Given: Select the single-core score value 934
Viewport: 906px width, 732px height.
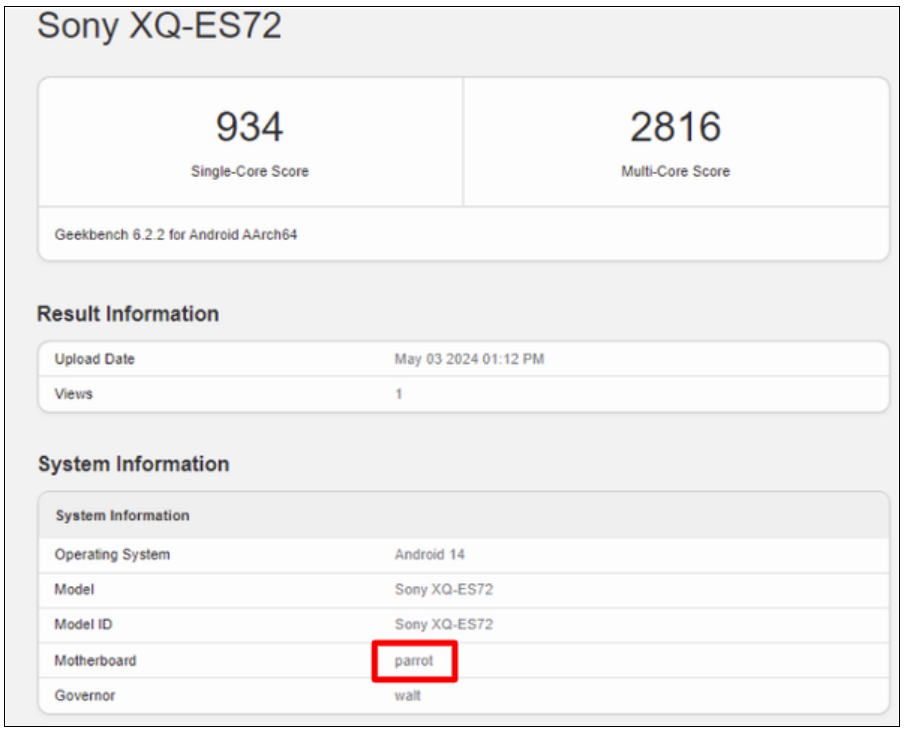Looking at the screenshot, I should [250, 127].
